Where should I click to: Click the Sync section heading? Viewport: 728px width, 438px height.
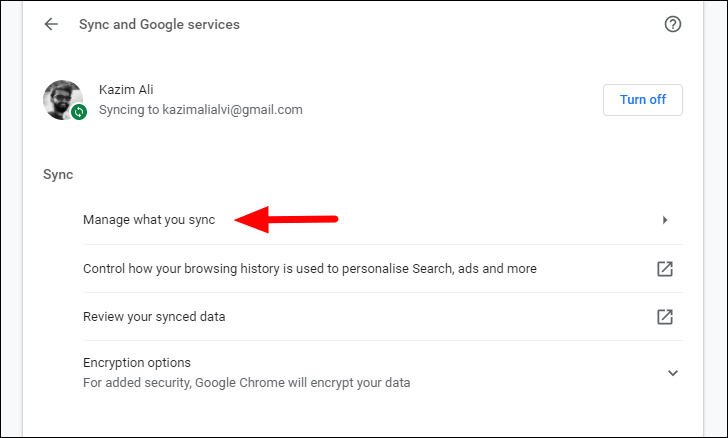coord(58,175)
